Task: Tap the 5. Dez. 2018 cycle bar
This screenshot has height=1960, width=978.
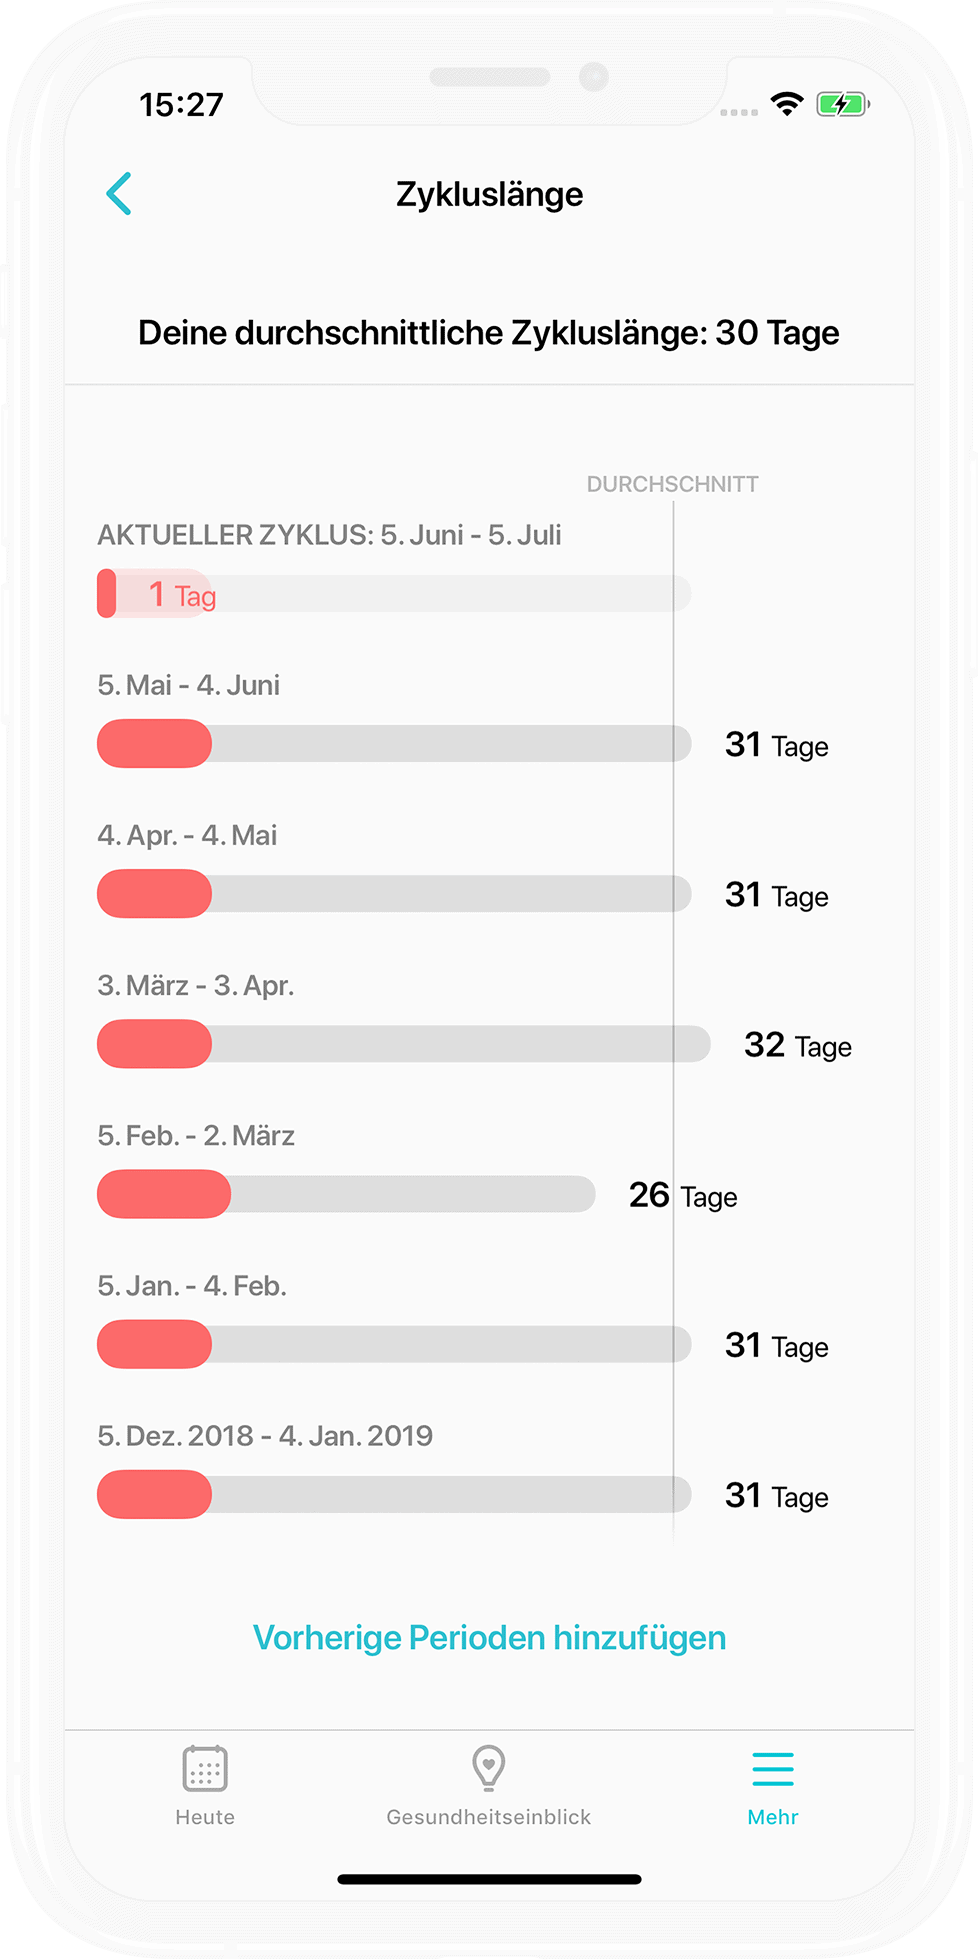Action: coord(394,1494)
